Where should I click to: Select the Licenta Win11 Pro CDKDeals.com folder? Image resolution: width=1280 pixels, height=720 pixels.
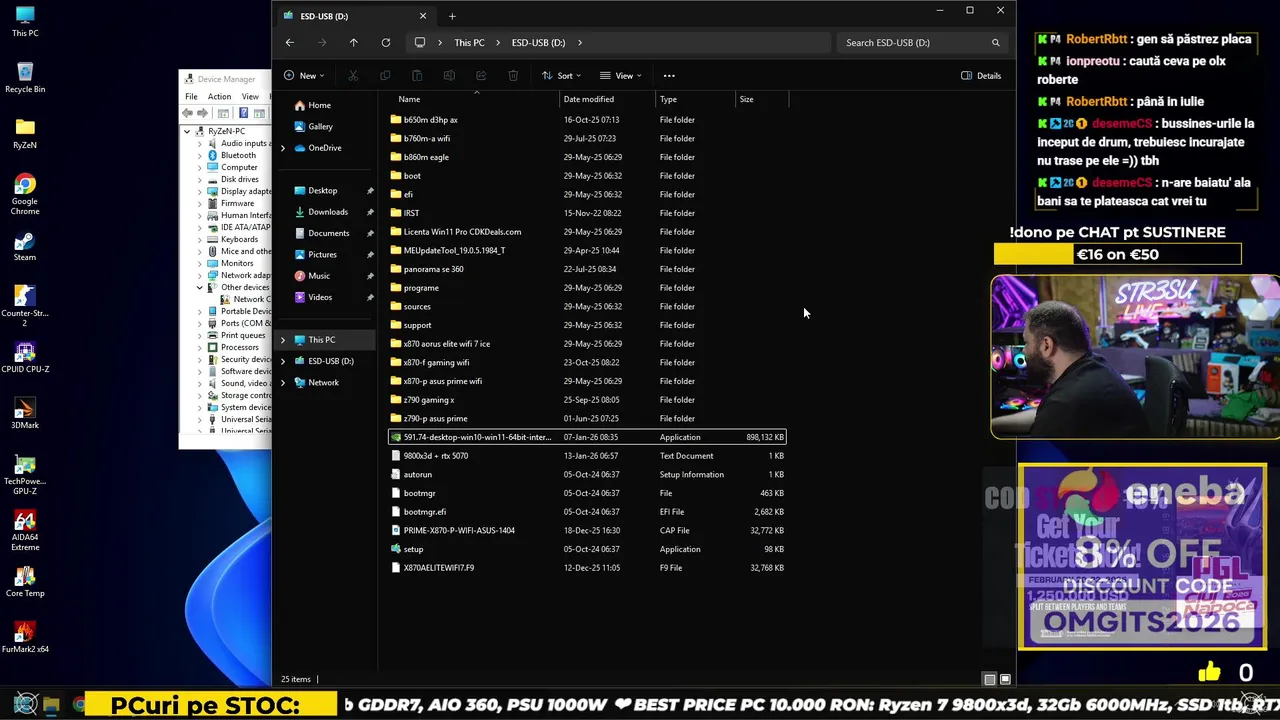click(x=462, y=232)
